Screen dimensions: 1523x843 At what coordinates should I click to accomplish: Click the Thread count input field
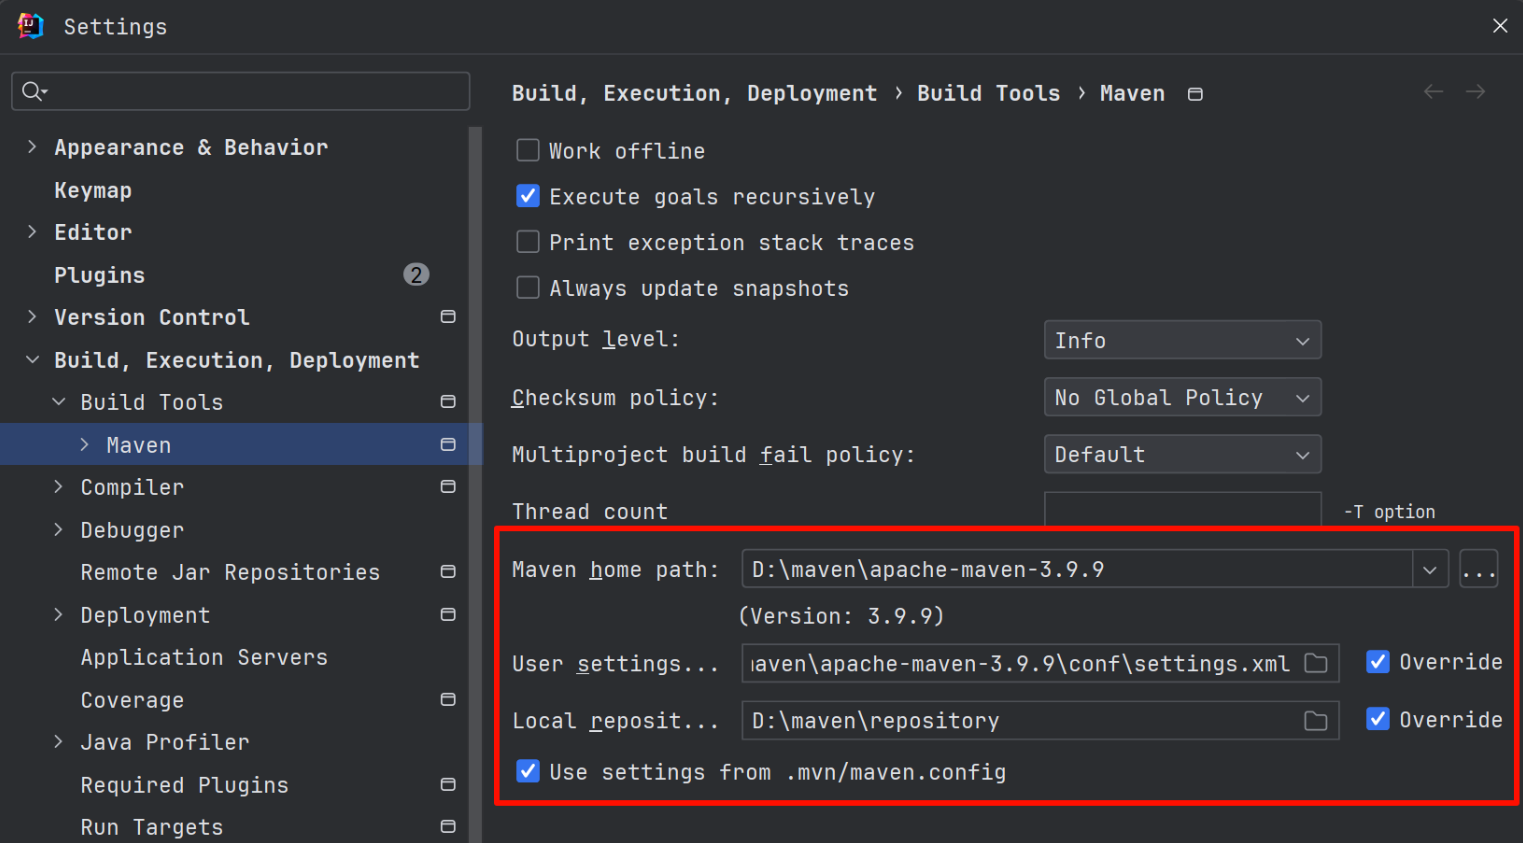pos(1182,510)
